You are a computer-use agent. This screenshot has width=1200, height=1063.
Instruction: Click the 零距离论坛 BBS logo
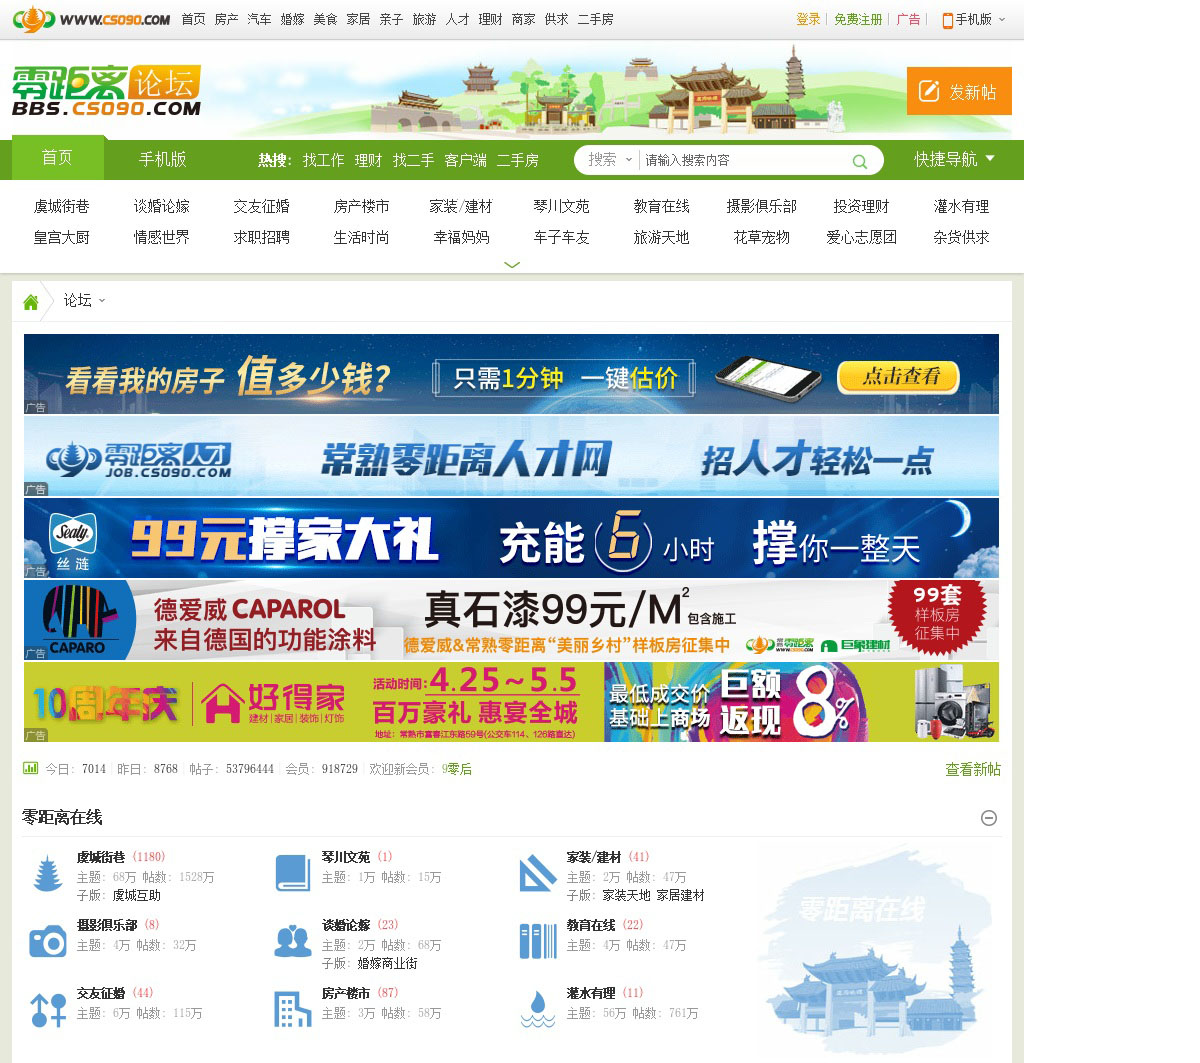point(106,91)
